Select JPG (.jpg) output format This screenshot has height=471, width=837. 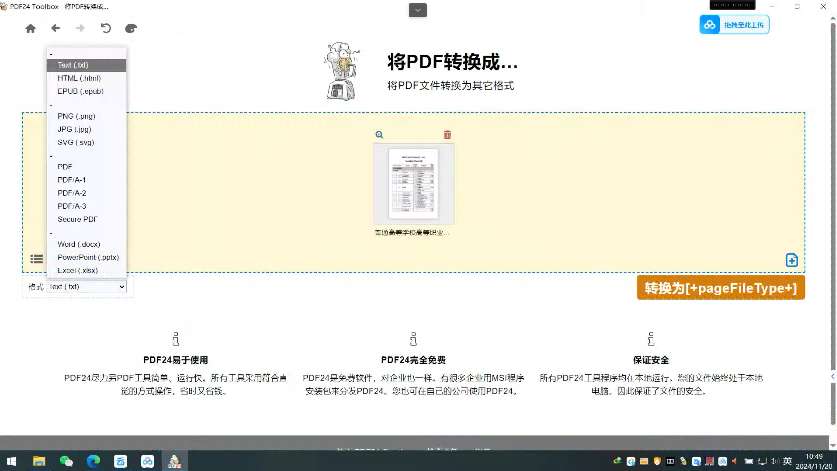(86, 129)
